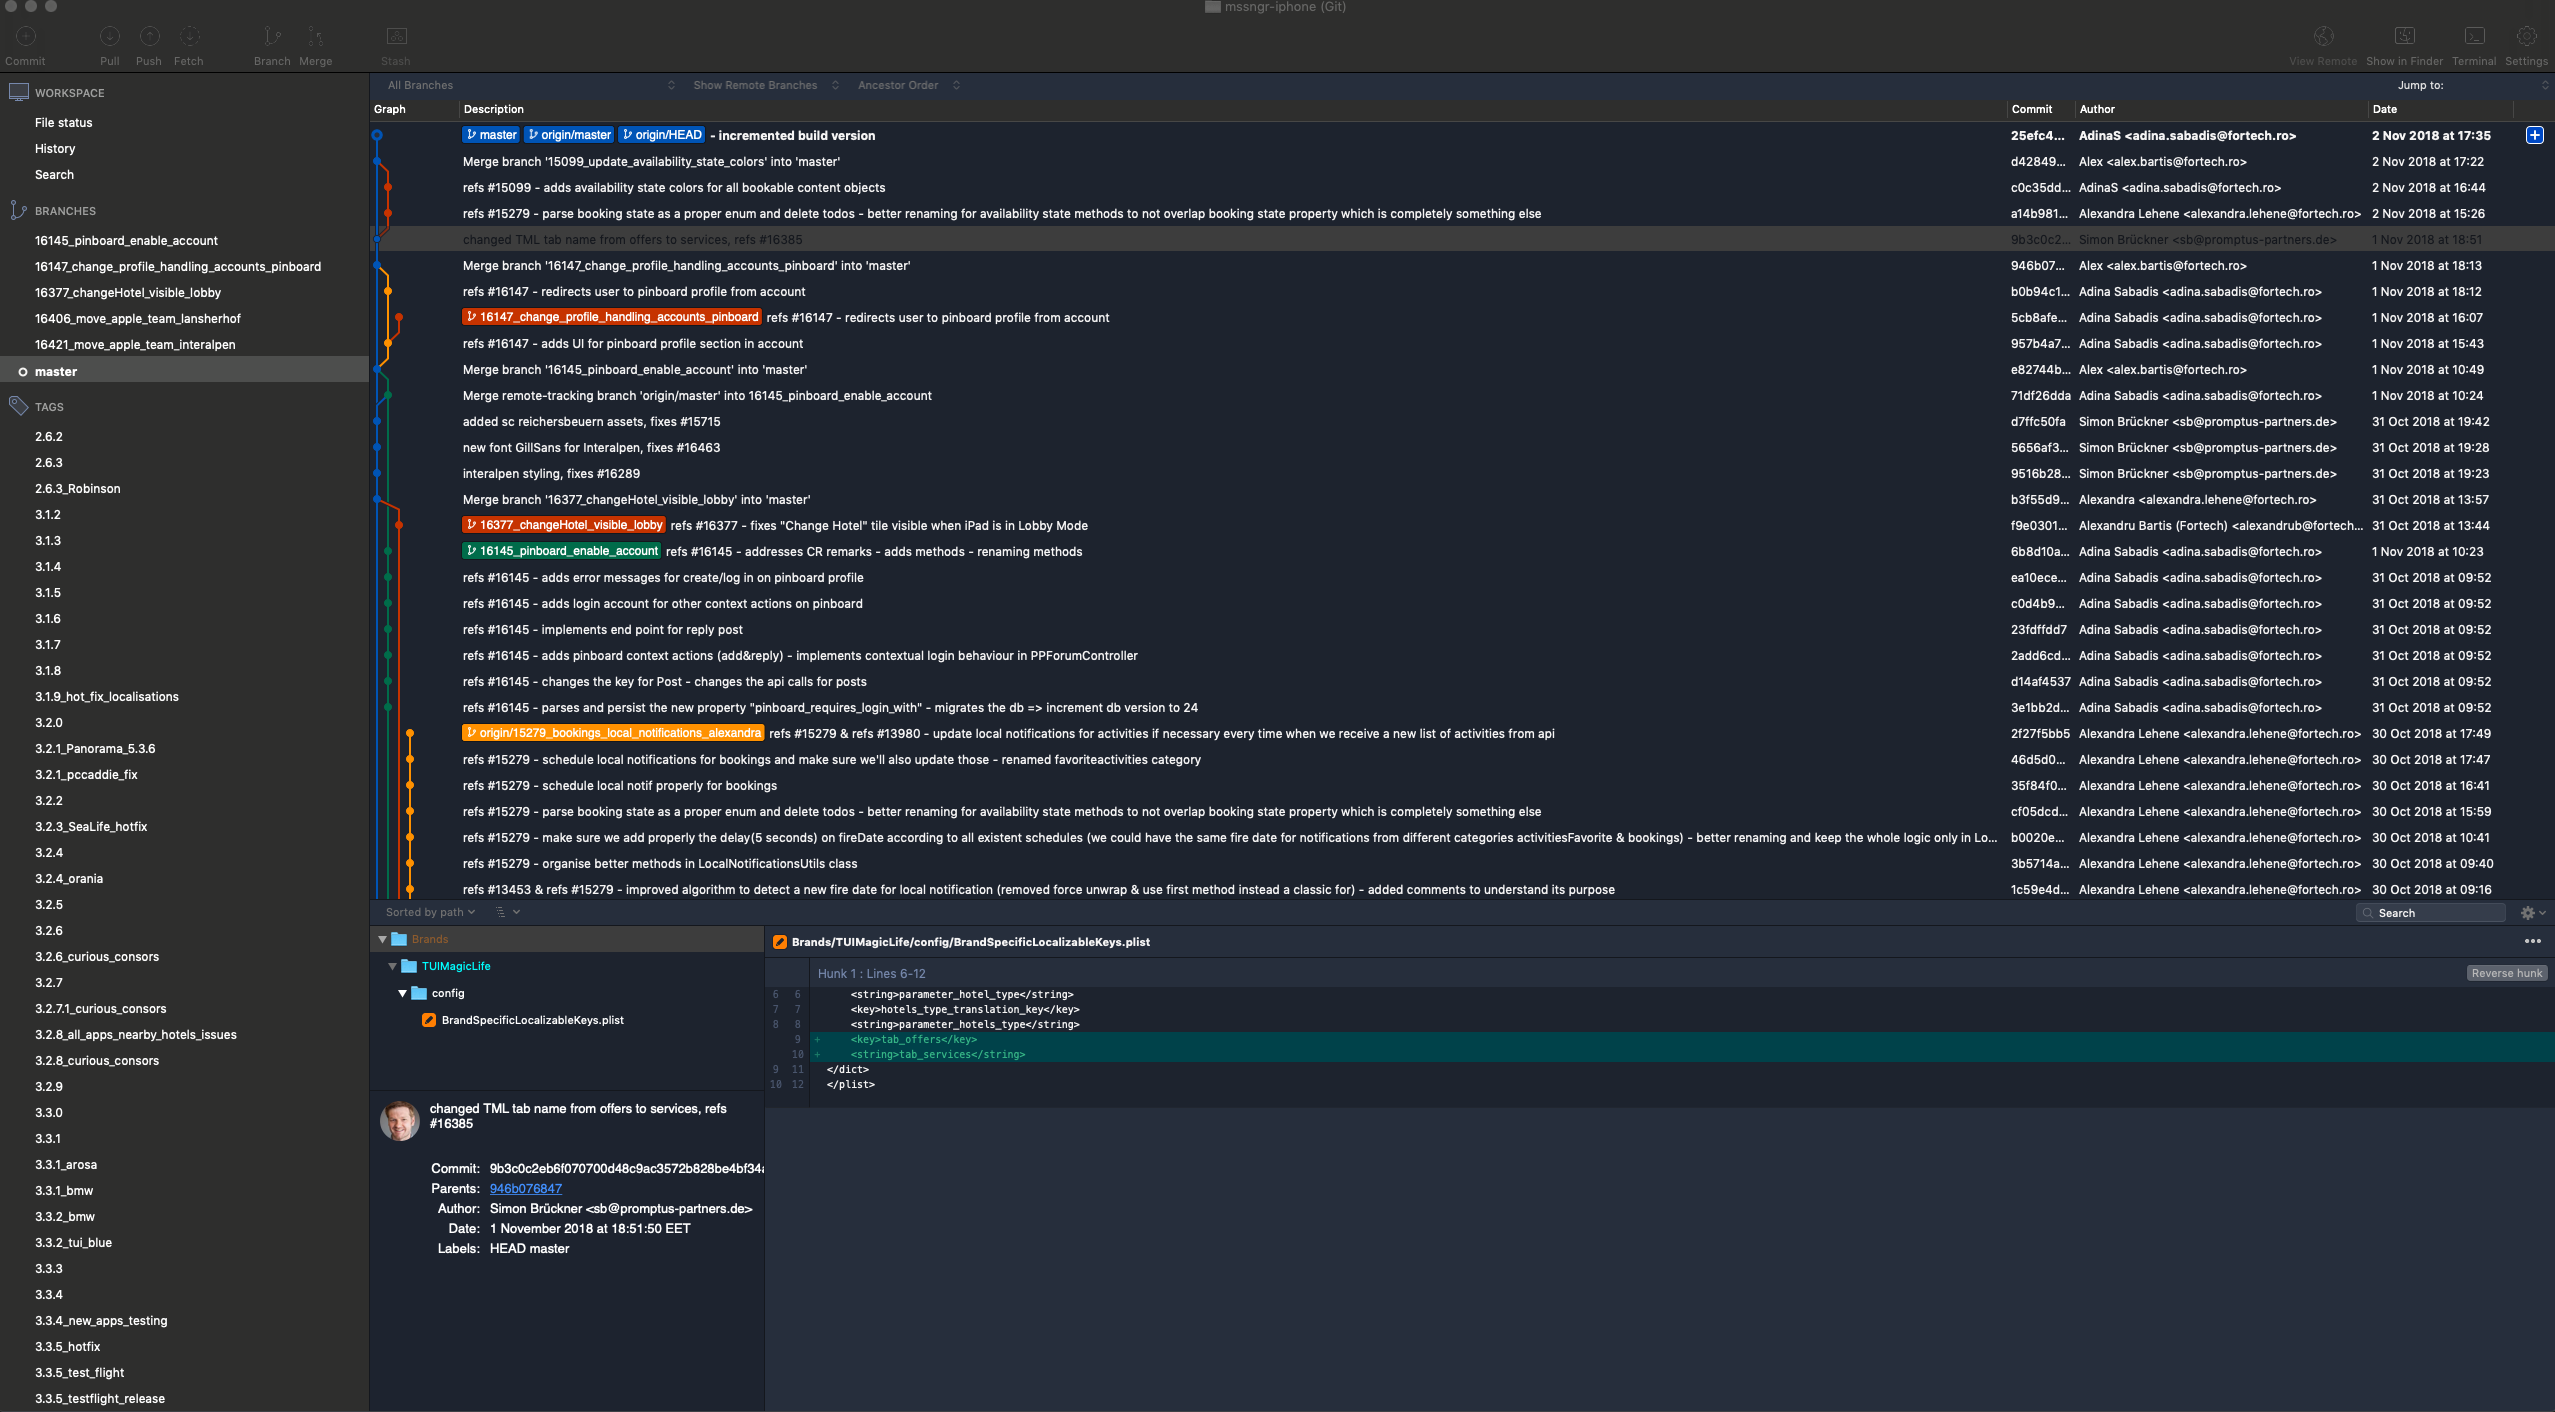Collapse the Brands folder
The image size is (2555, 1412).
(382, 939)
